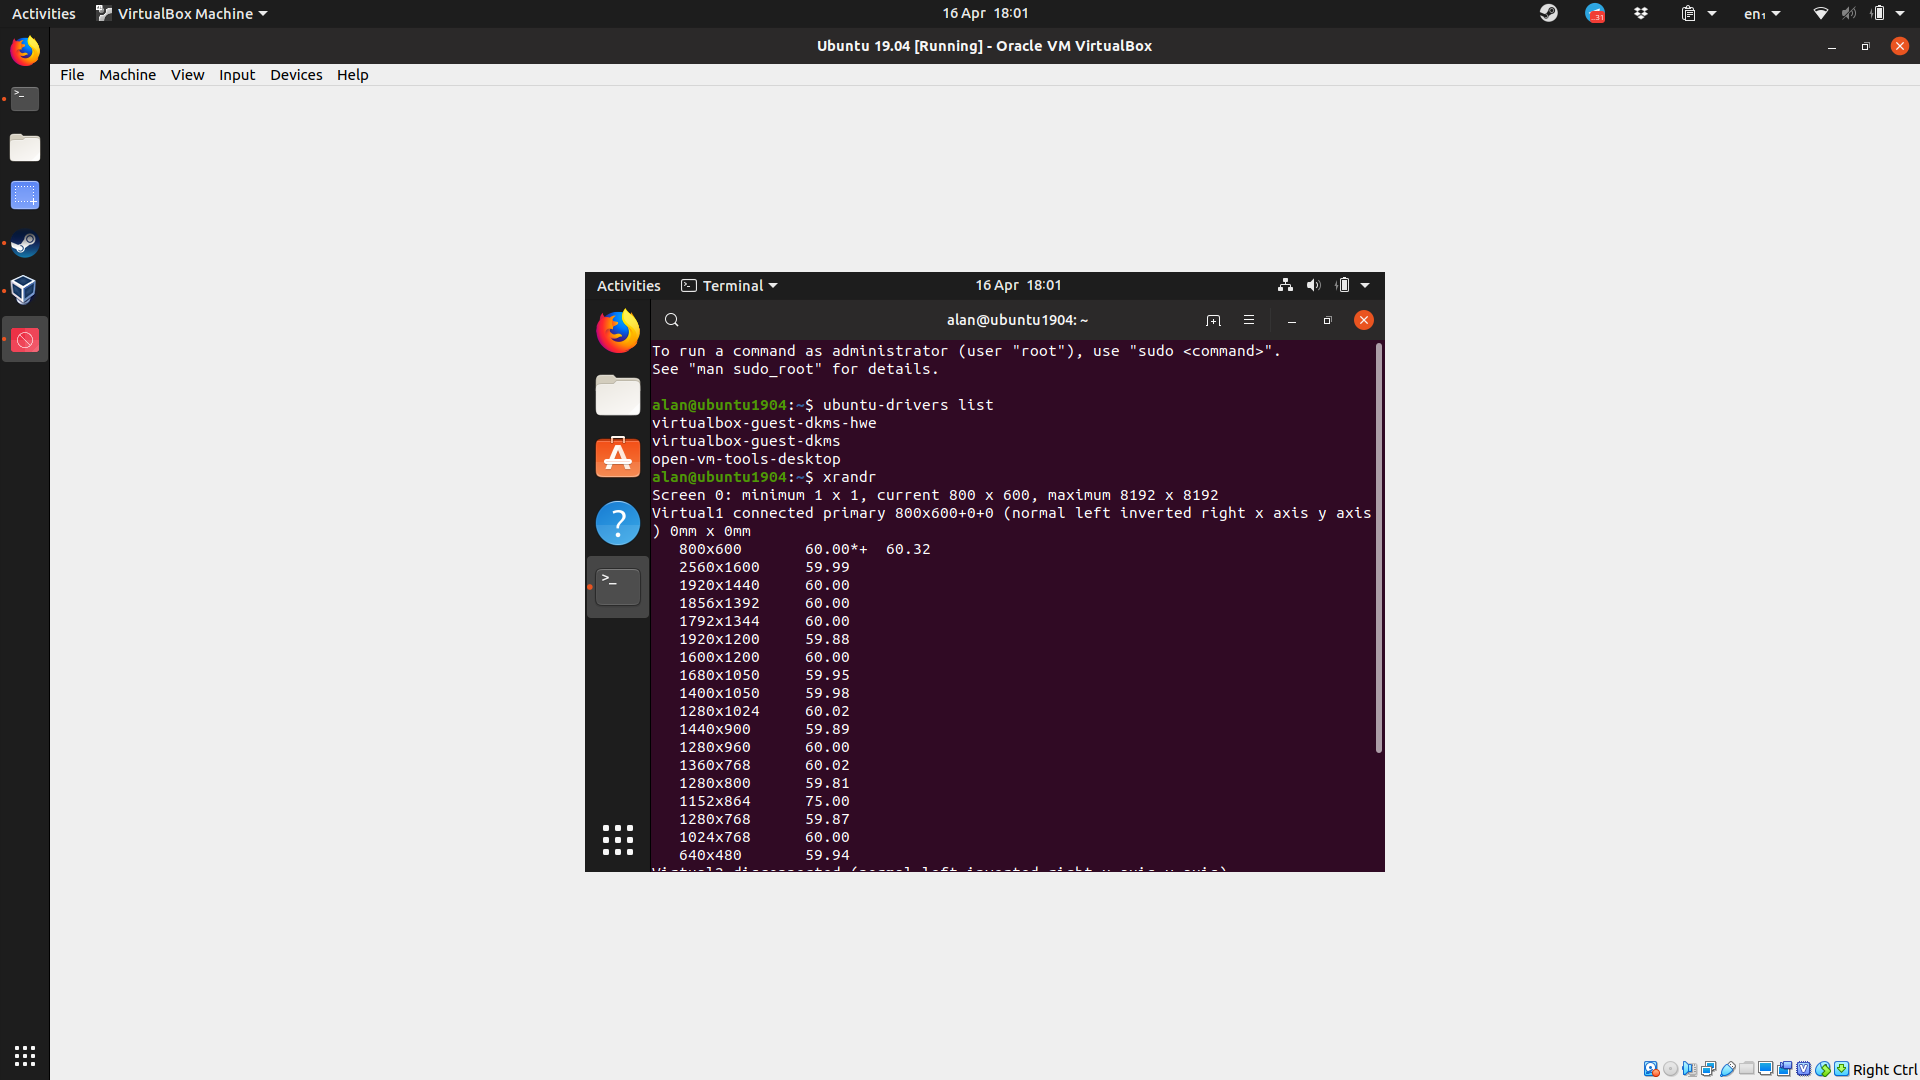Image resolution: width=1920 pixels, height=1080 pixels.
Task: Open Terminal in the host dock
Action: click(x=25, y=98)
